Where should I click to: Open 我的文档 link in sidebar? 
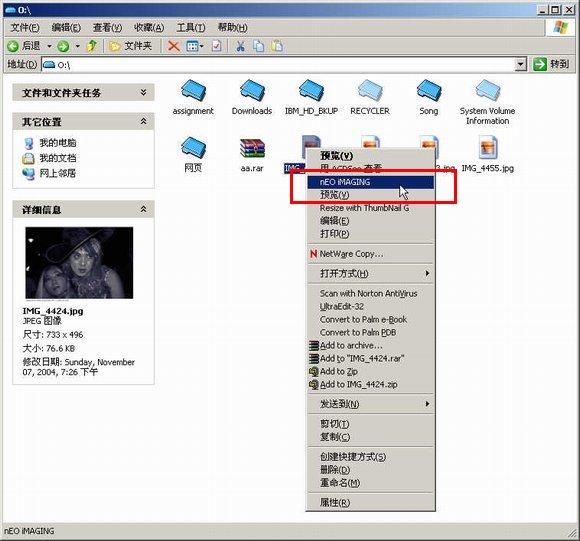(58, 158)
